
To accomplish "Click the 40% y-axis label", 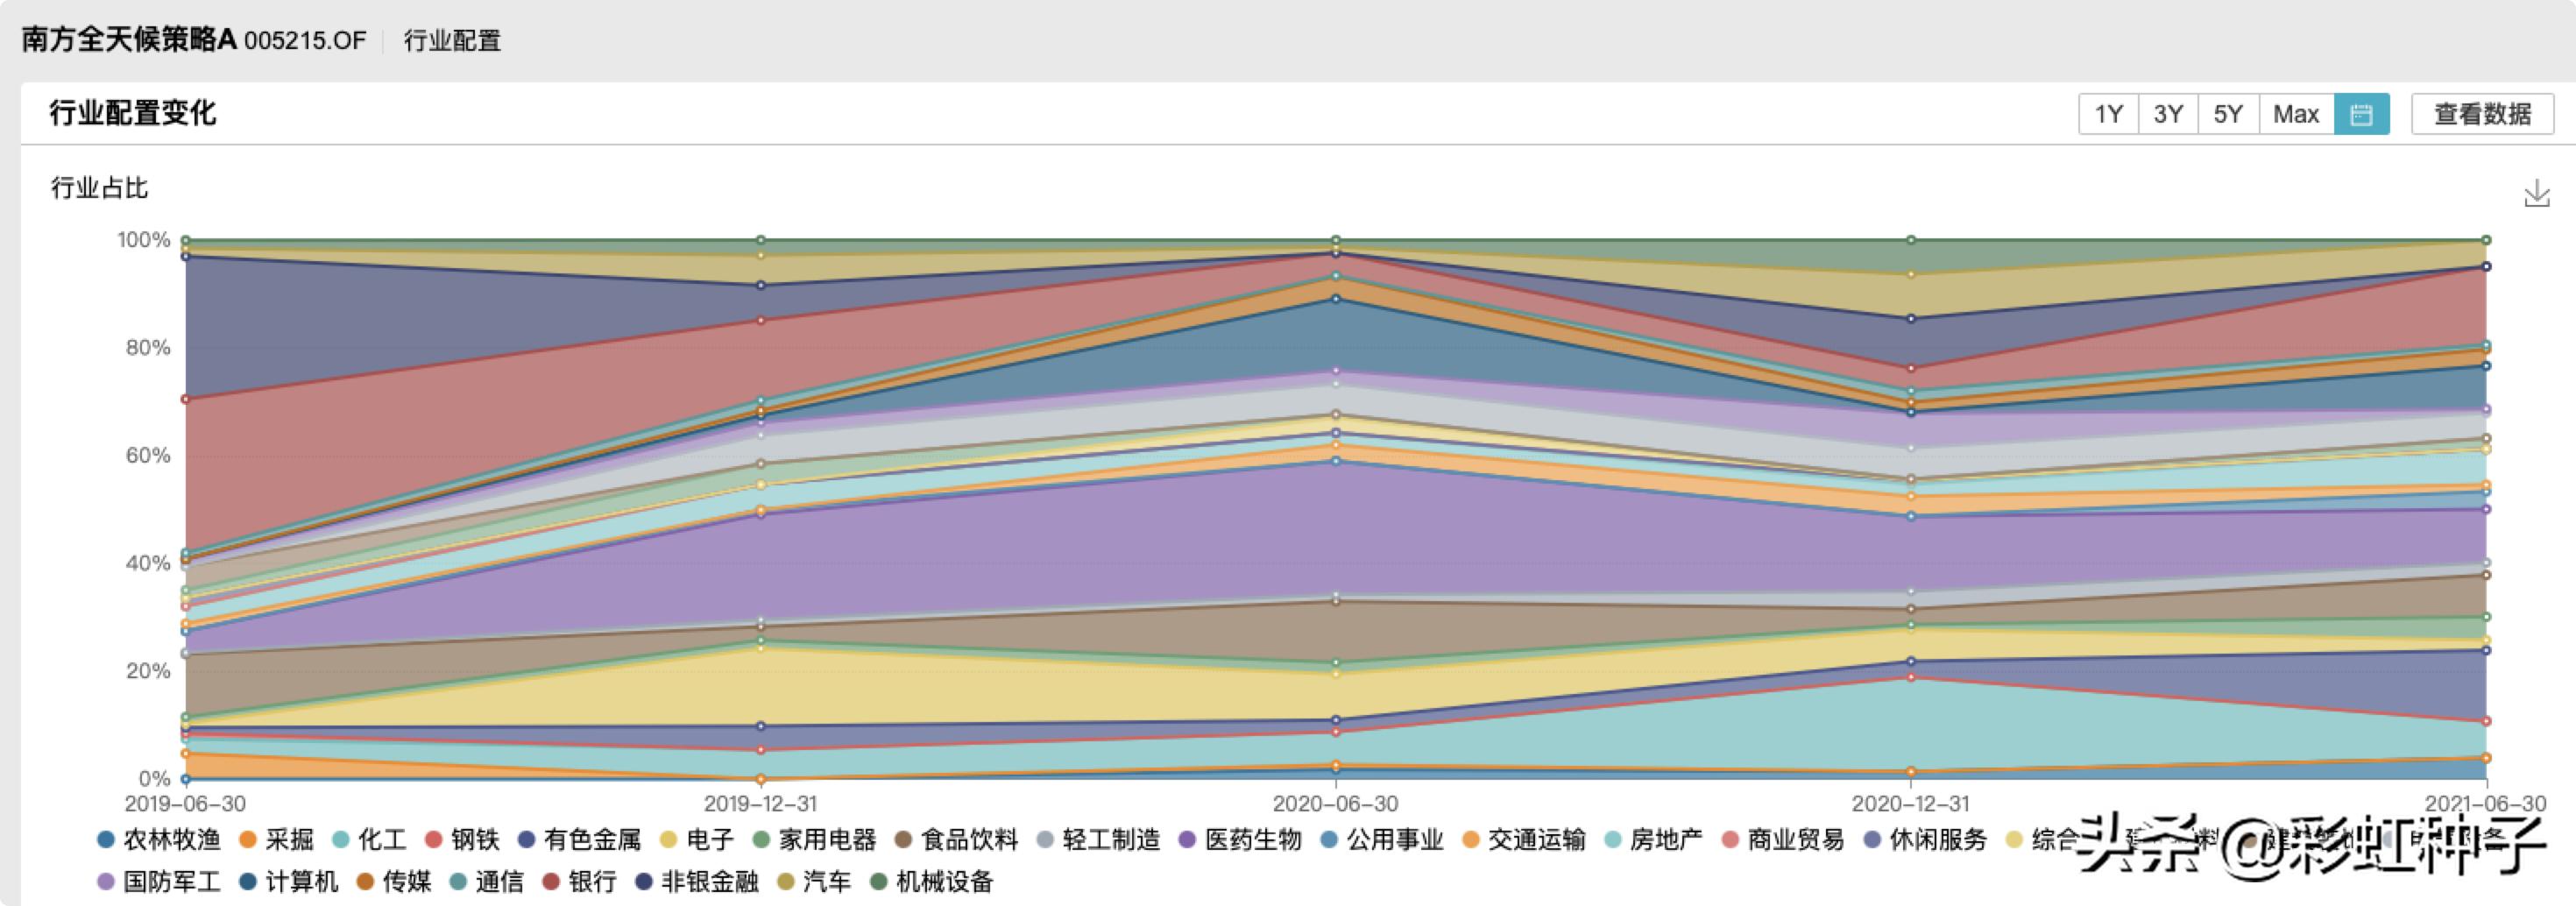I will coord(148,563).
